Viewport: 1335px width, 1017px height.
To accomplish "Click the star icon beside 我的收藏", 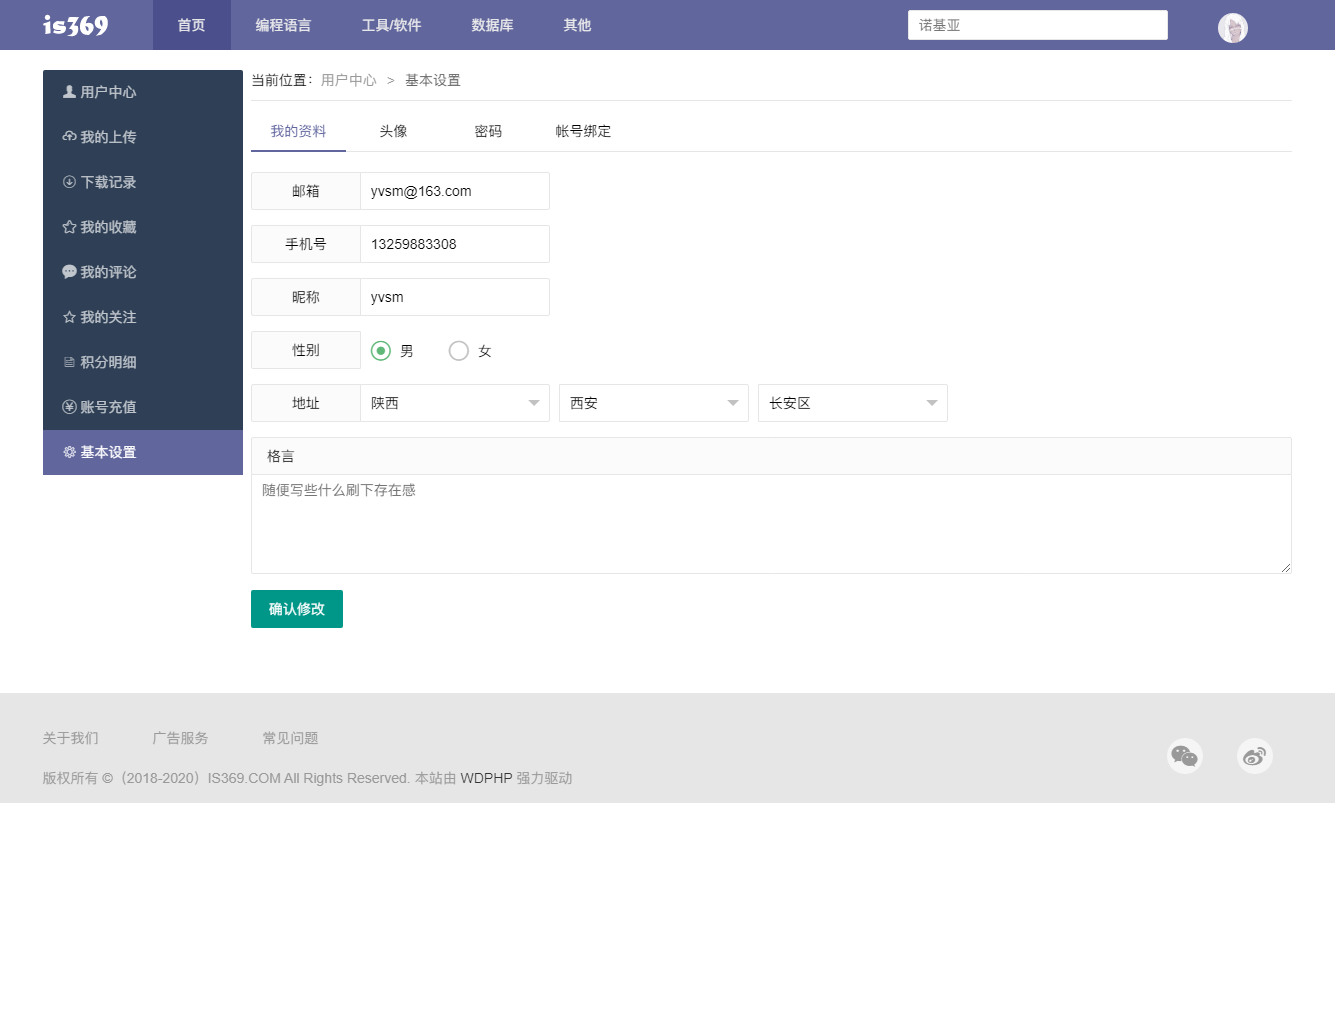I will 69,227.
